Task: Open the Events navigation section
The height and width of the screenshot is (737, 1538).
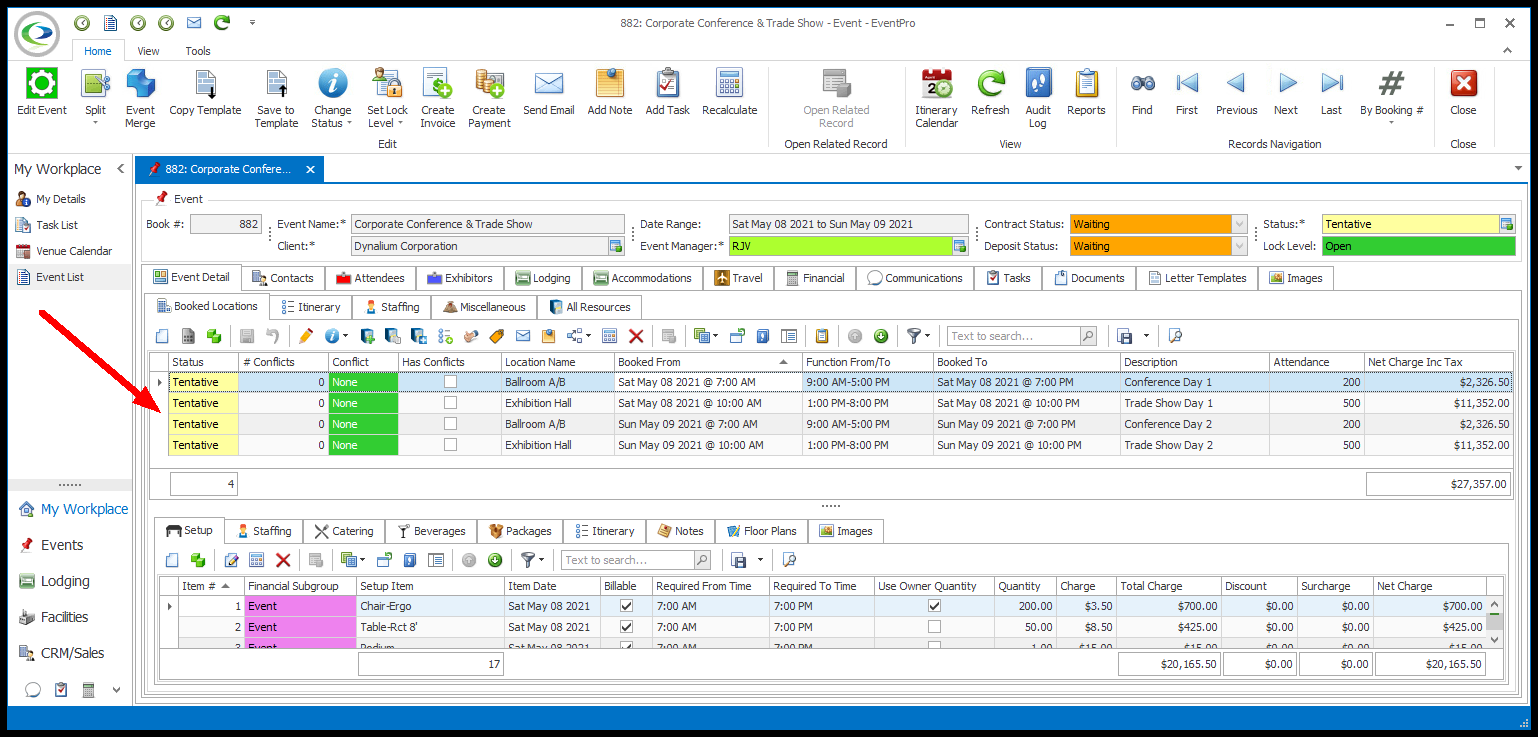Action: 62,545
